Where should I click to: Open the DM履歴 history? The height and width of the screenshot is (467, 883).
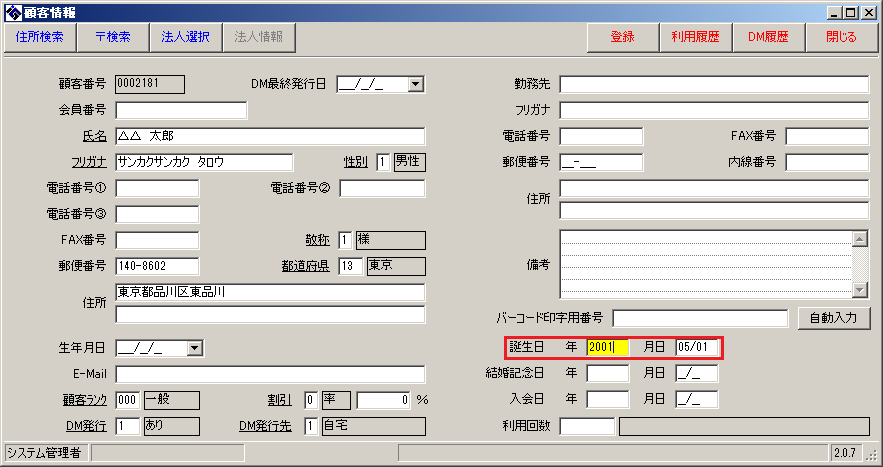(x=768, y=37)
